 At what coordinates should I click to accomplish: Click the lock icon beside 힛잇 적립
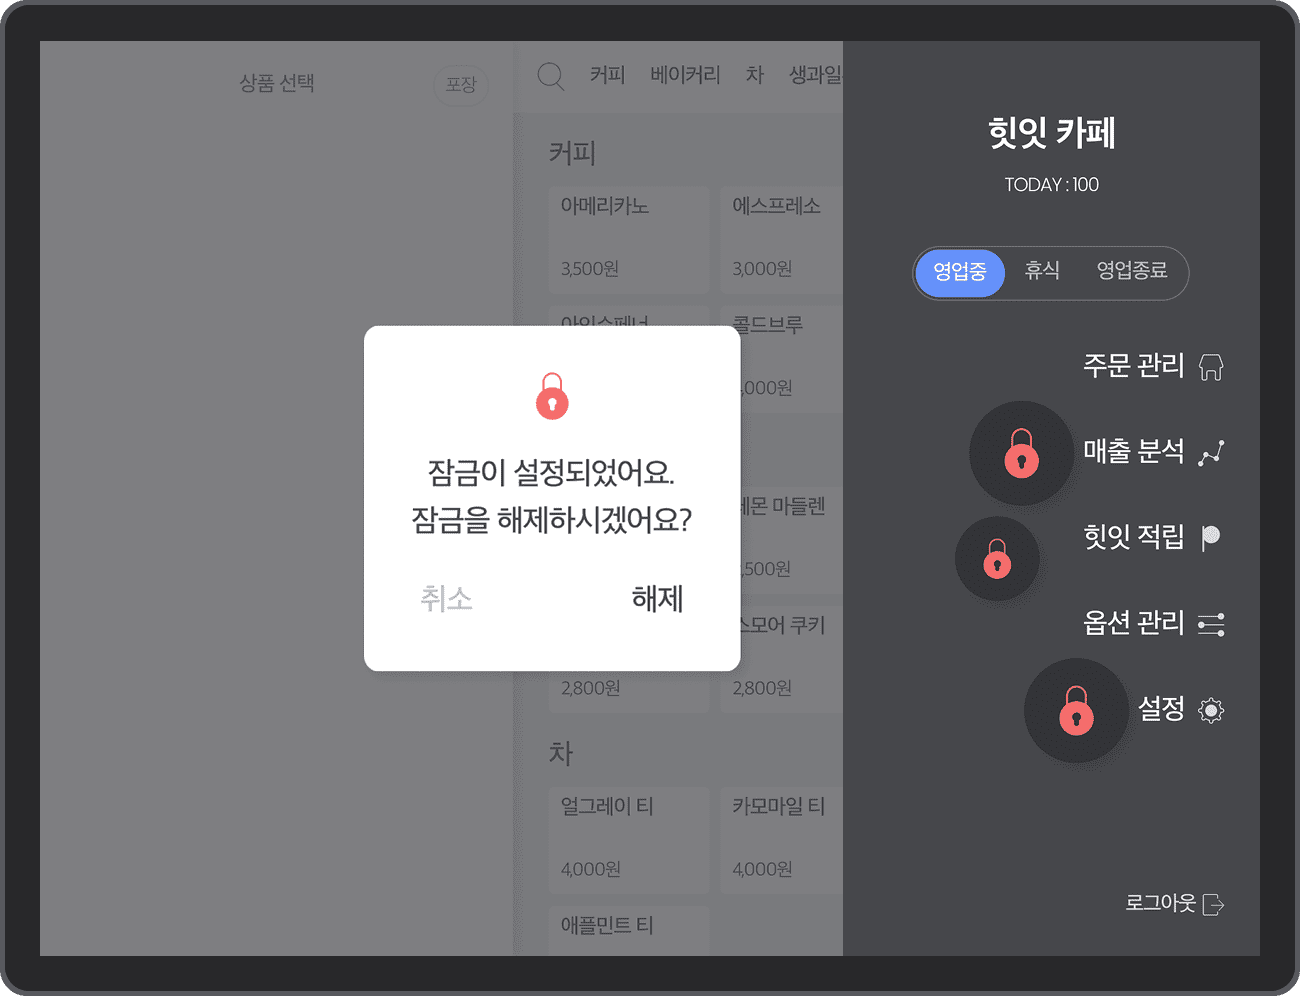tap(997, 559)
